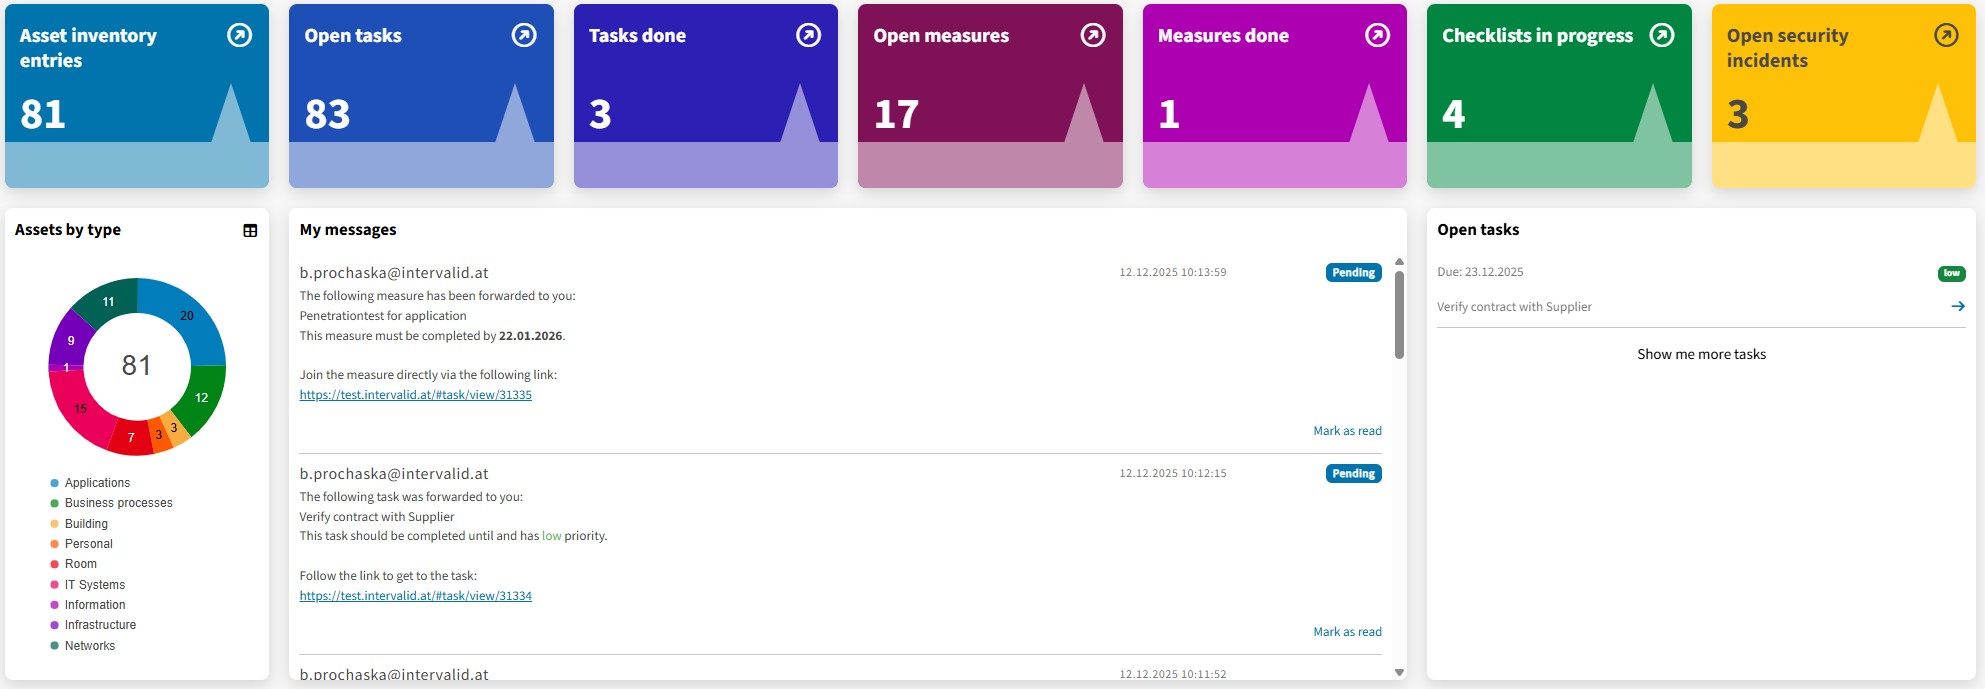Open the Tasks done card arrow icon
This screenshot has height=689, width=1985.
(x=808, y=36)
